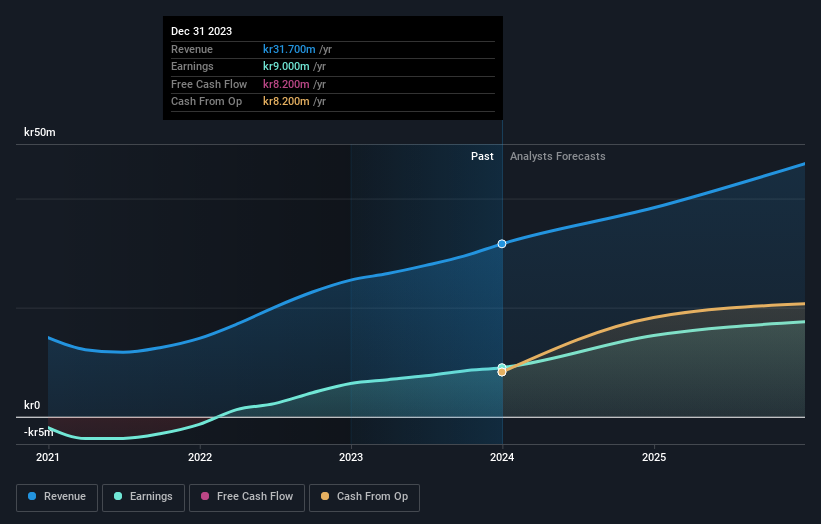This screenshot has width=821, height=524.
Task: Toggle the Revenue legend button
Action: point(57,497)
